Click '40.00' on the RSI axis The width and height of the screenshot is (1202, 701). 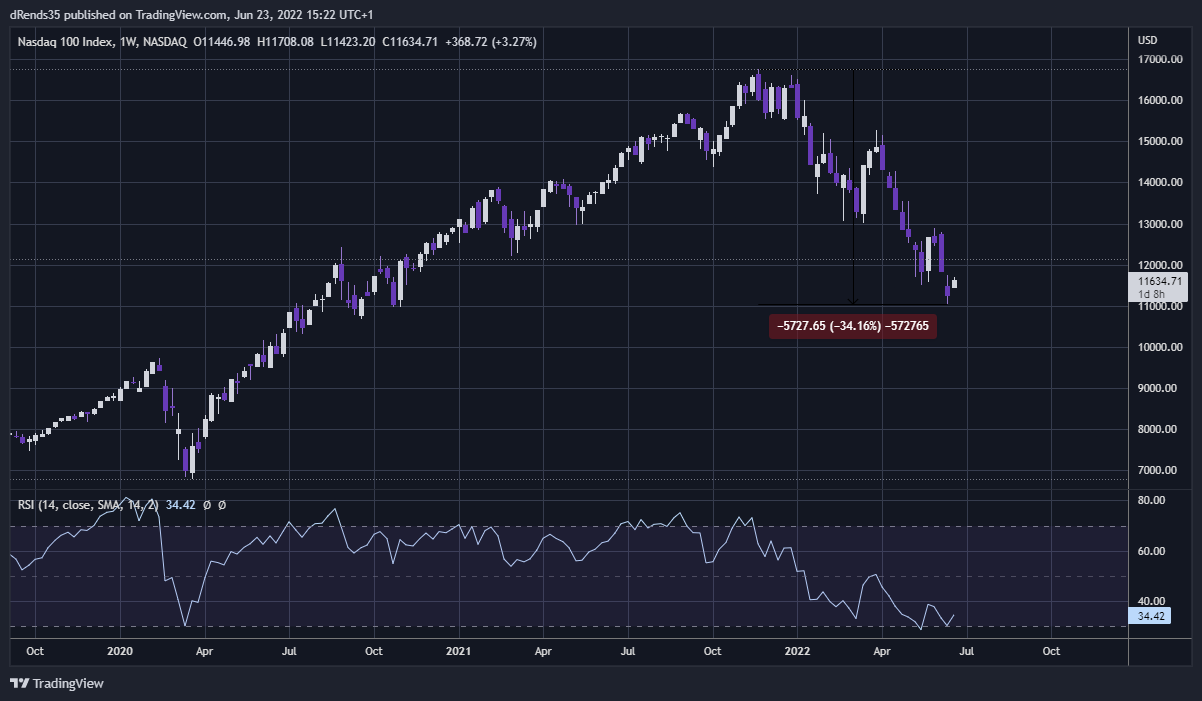[x=1151, y=601]
